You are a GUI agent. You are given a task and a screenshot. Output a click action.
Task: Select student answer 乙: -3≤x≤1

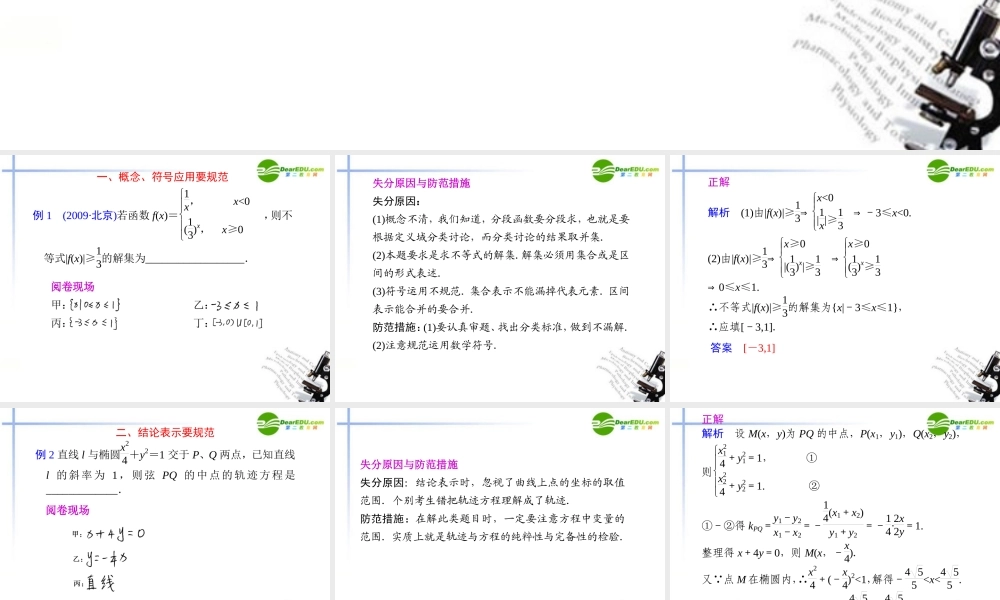(x=226, y=305)
